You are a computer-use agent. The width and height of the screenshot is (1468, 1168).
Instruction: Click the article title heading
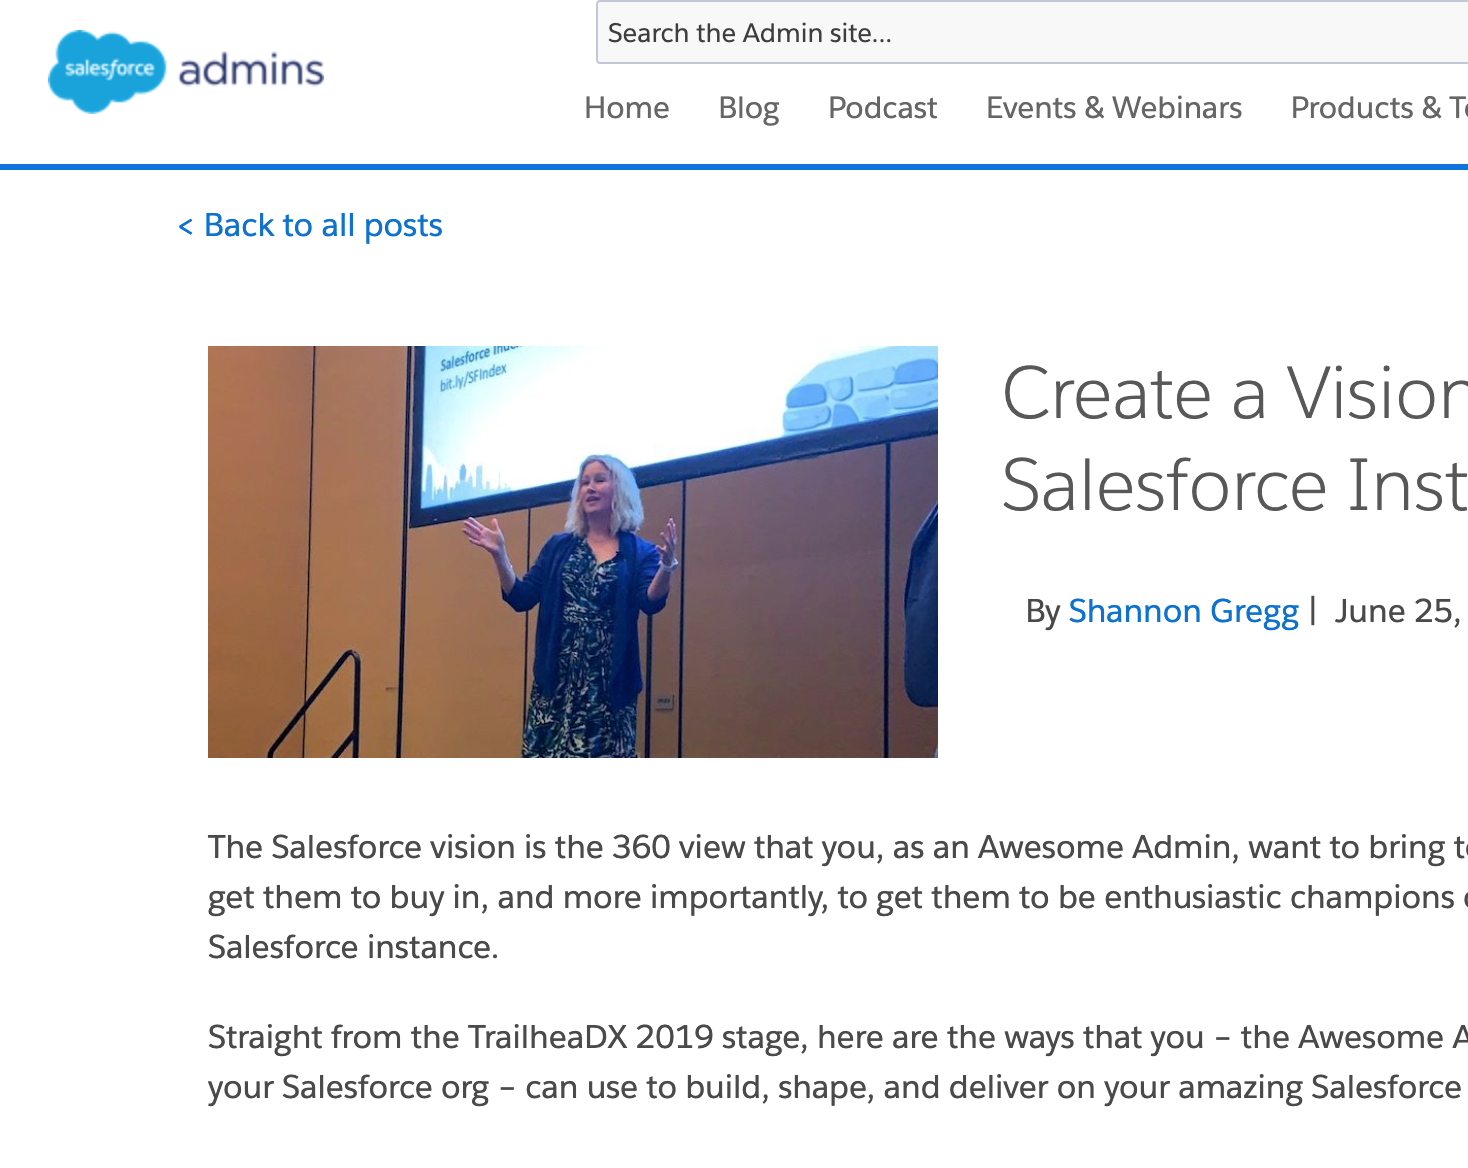pos(1235,440)
